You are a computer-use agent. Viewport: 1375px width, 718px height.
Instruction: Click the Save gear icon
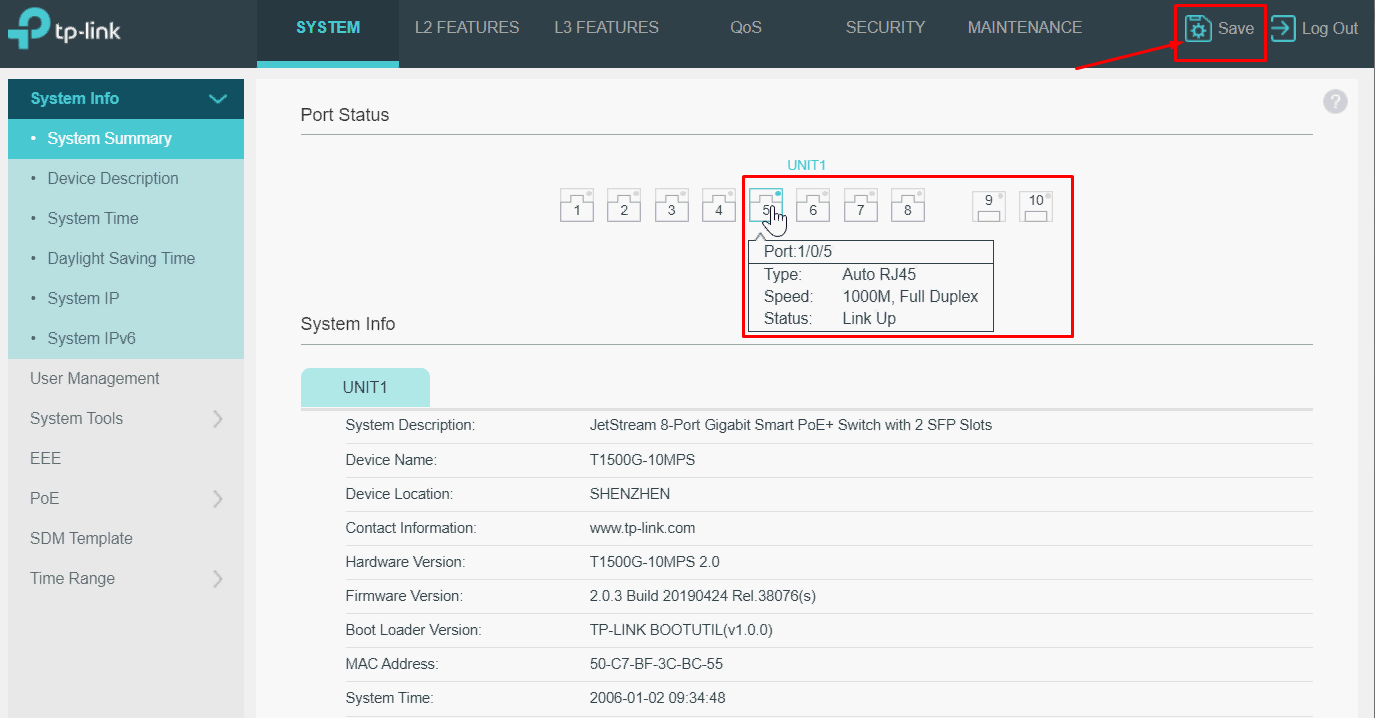coord(1198,28)
